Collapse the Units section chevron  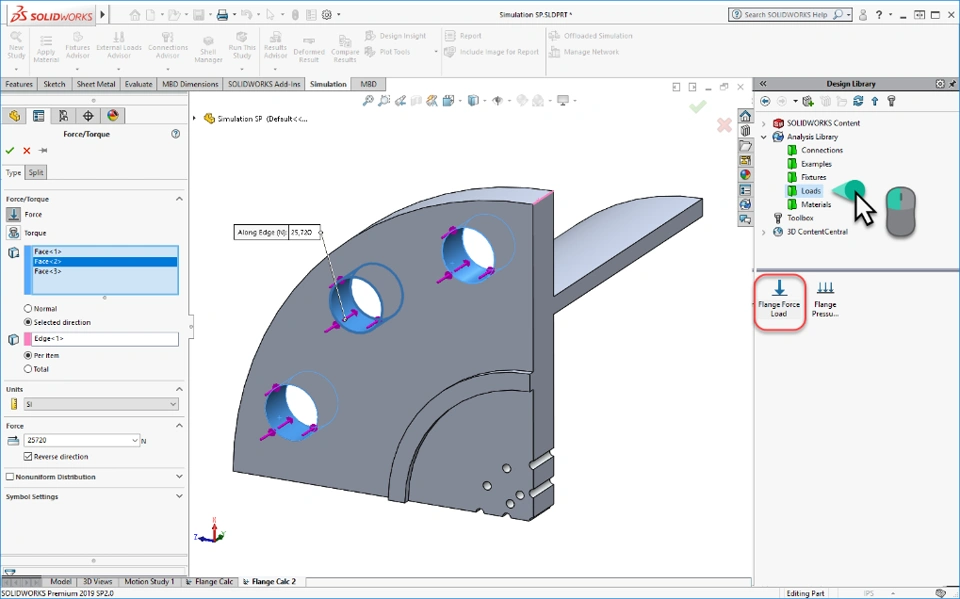[x=179, y=390]
